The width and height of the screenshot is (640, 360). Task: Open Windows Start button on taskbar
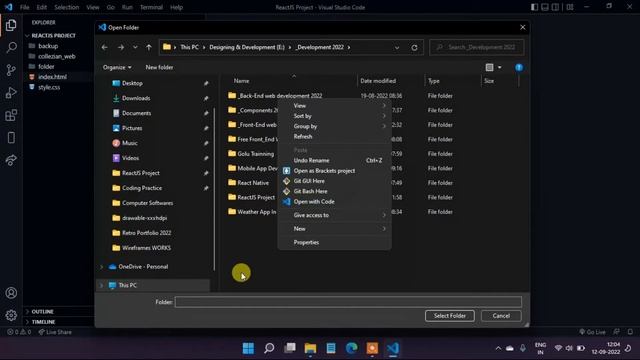248,348
